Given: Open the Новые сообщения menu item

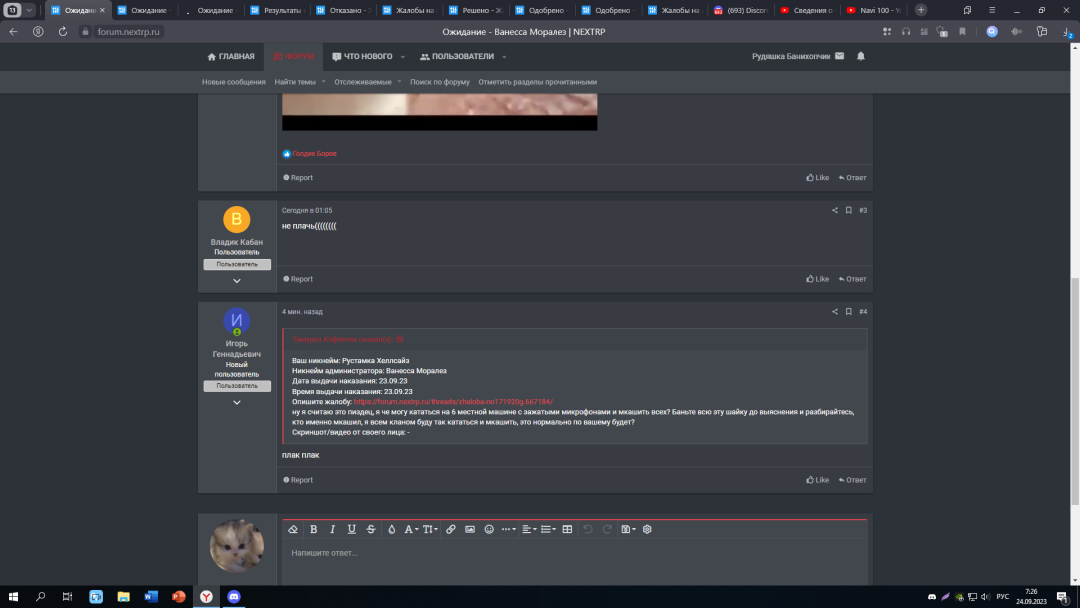Looking at the screenshot, I should 234,82.
